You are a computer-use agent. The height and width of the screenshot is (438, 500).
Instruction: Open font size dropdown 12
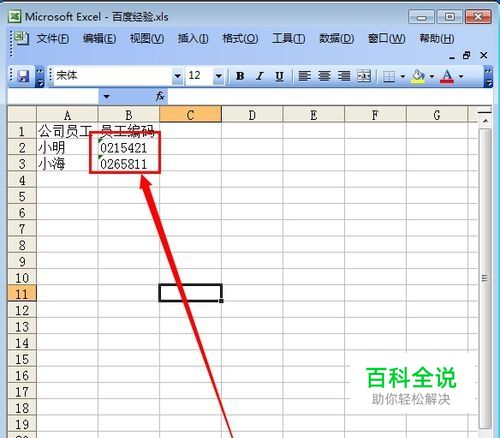219,76
